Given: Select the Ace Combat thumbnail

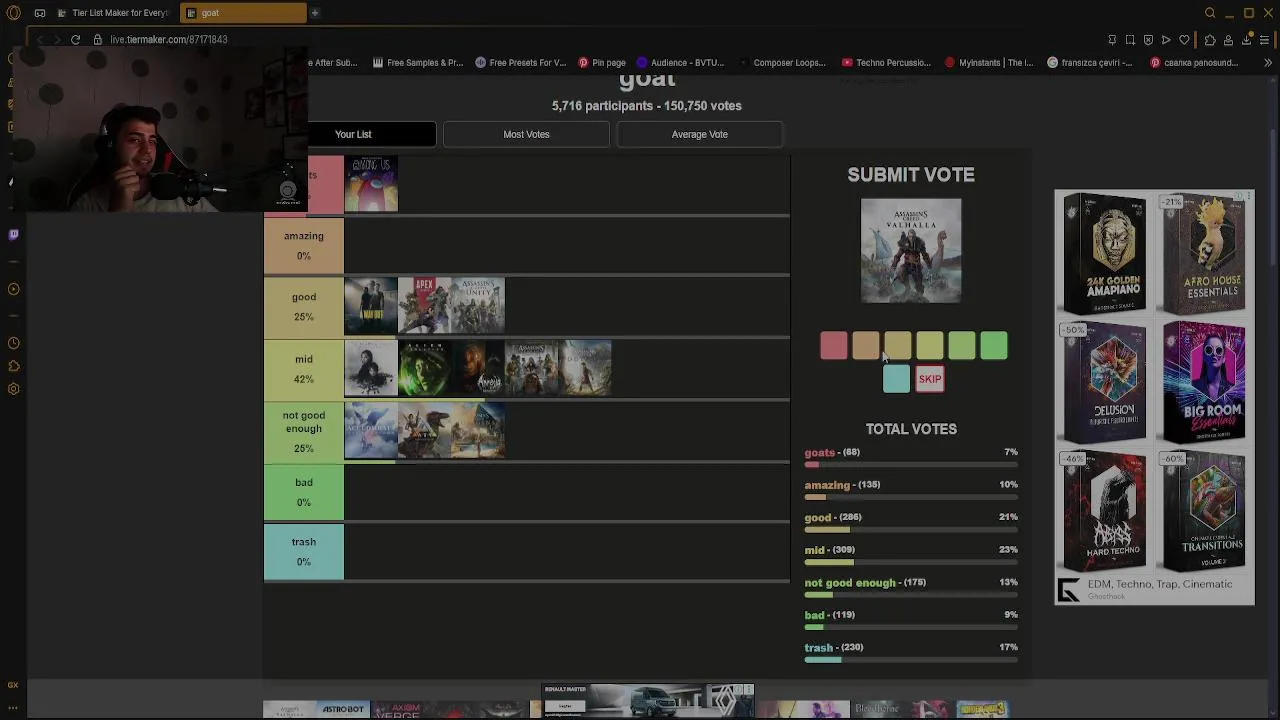Looking at the screenshot, I should [371, 430].
